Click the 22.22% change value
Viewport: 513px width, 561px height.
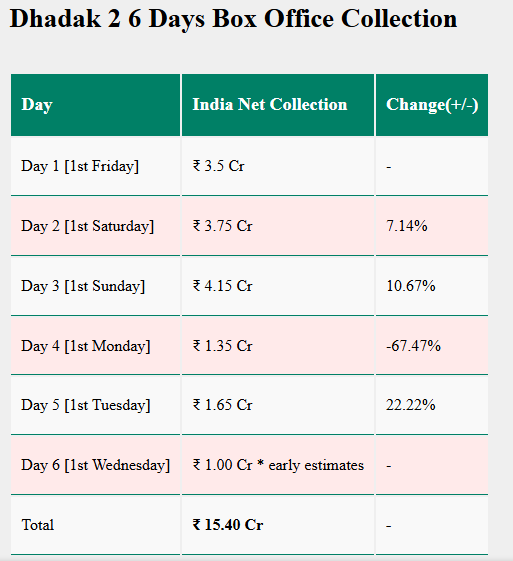click(411, 405)
